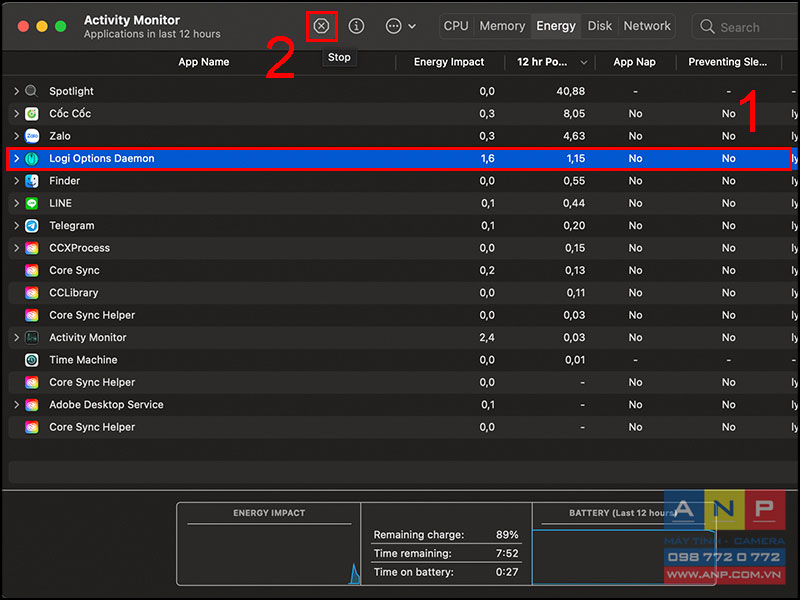Screen dimensions: 800x600
Task: Open the process info inspector icon
Action: (356, 26)
